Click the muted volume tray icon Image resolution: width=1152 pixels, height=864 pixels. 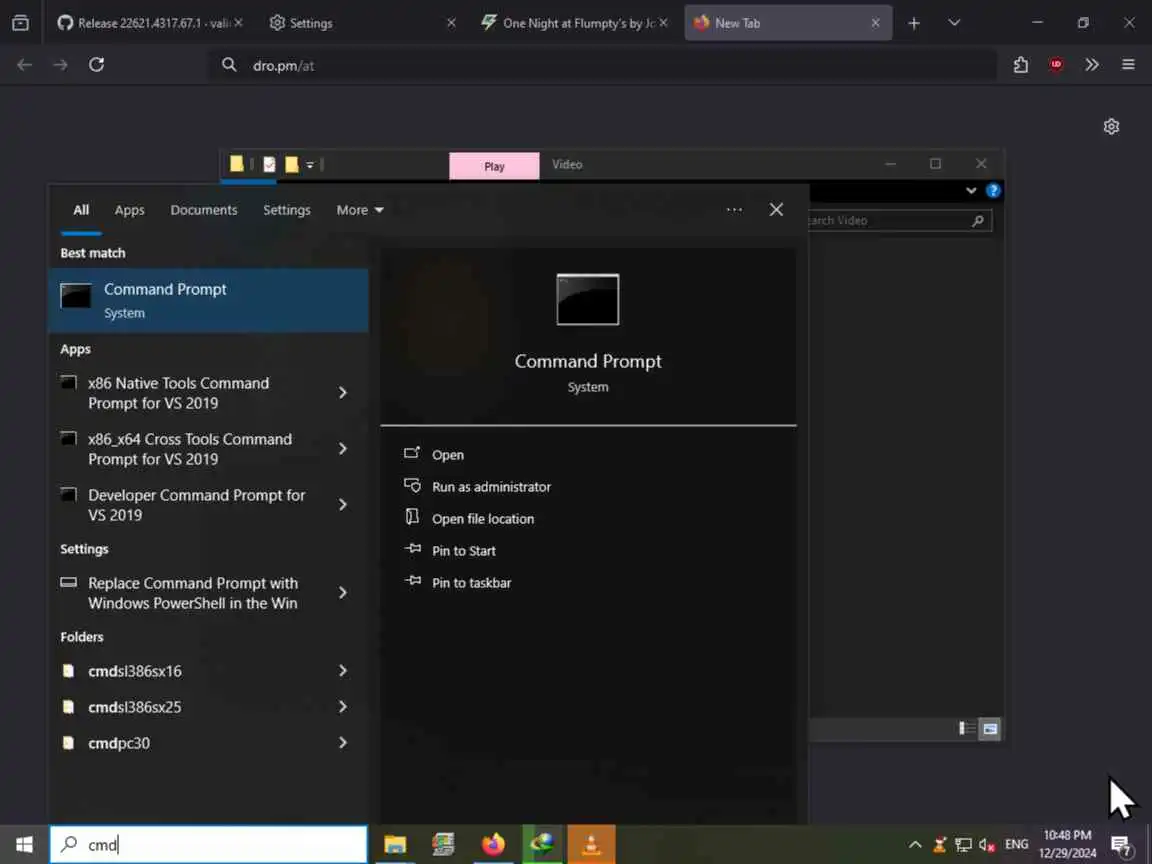tap(986, 845)
